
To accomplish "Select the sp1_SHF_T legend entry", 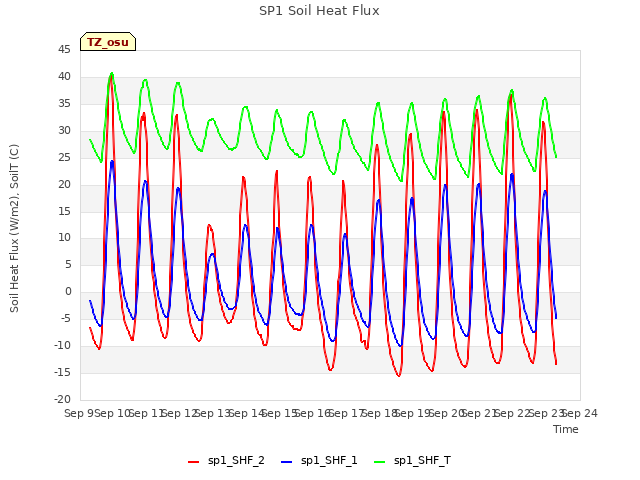I will 412,461.
